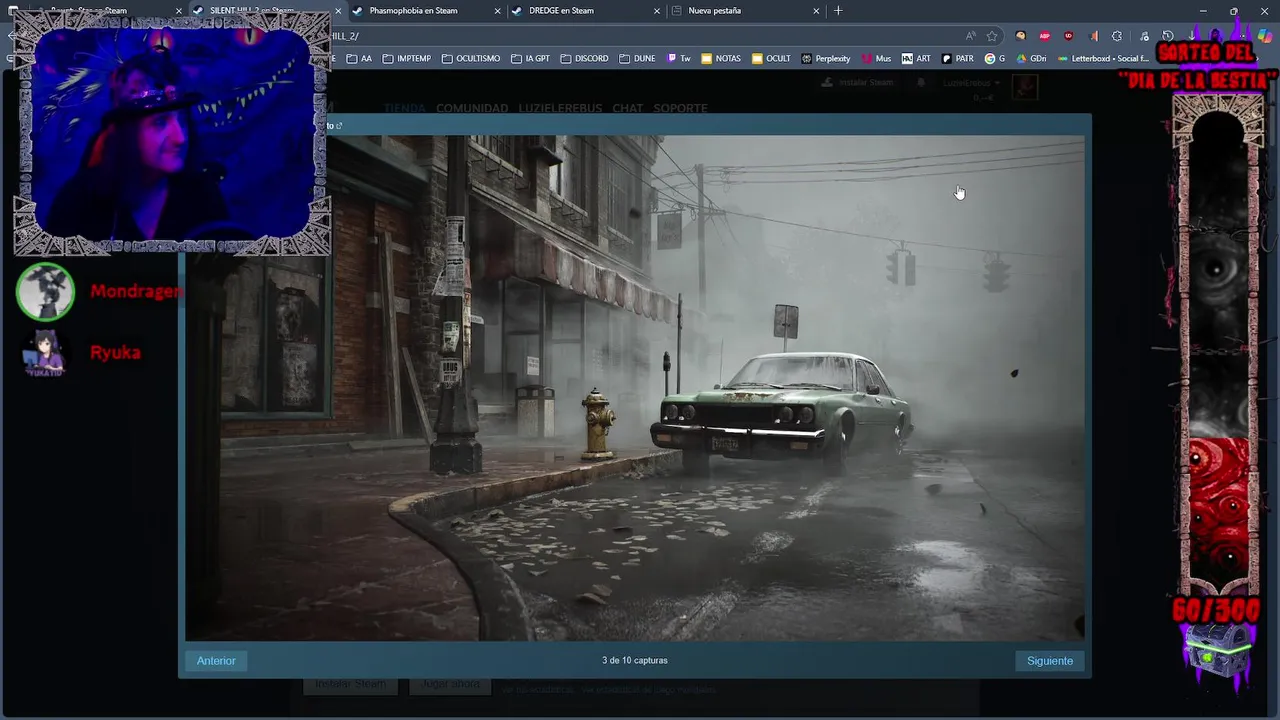
Task: Open a new browser tab with plus
Action: (x=838, y=11)
